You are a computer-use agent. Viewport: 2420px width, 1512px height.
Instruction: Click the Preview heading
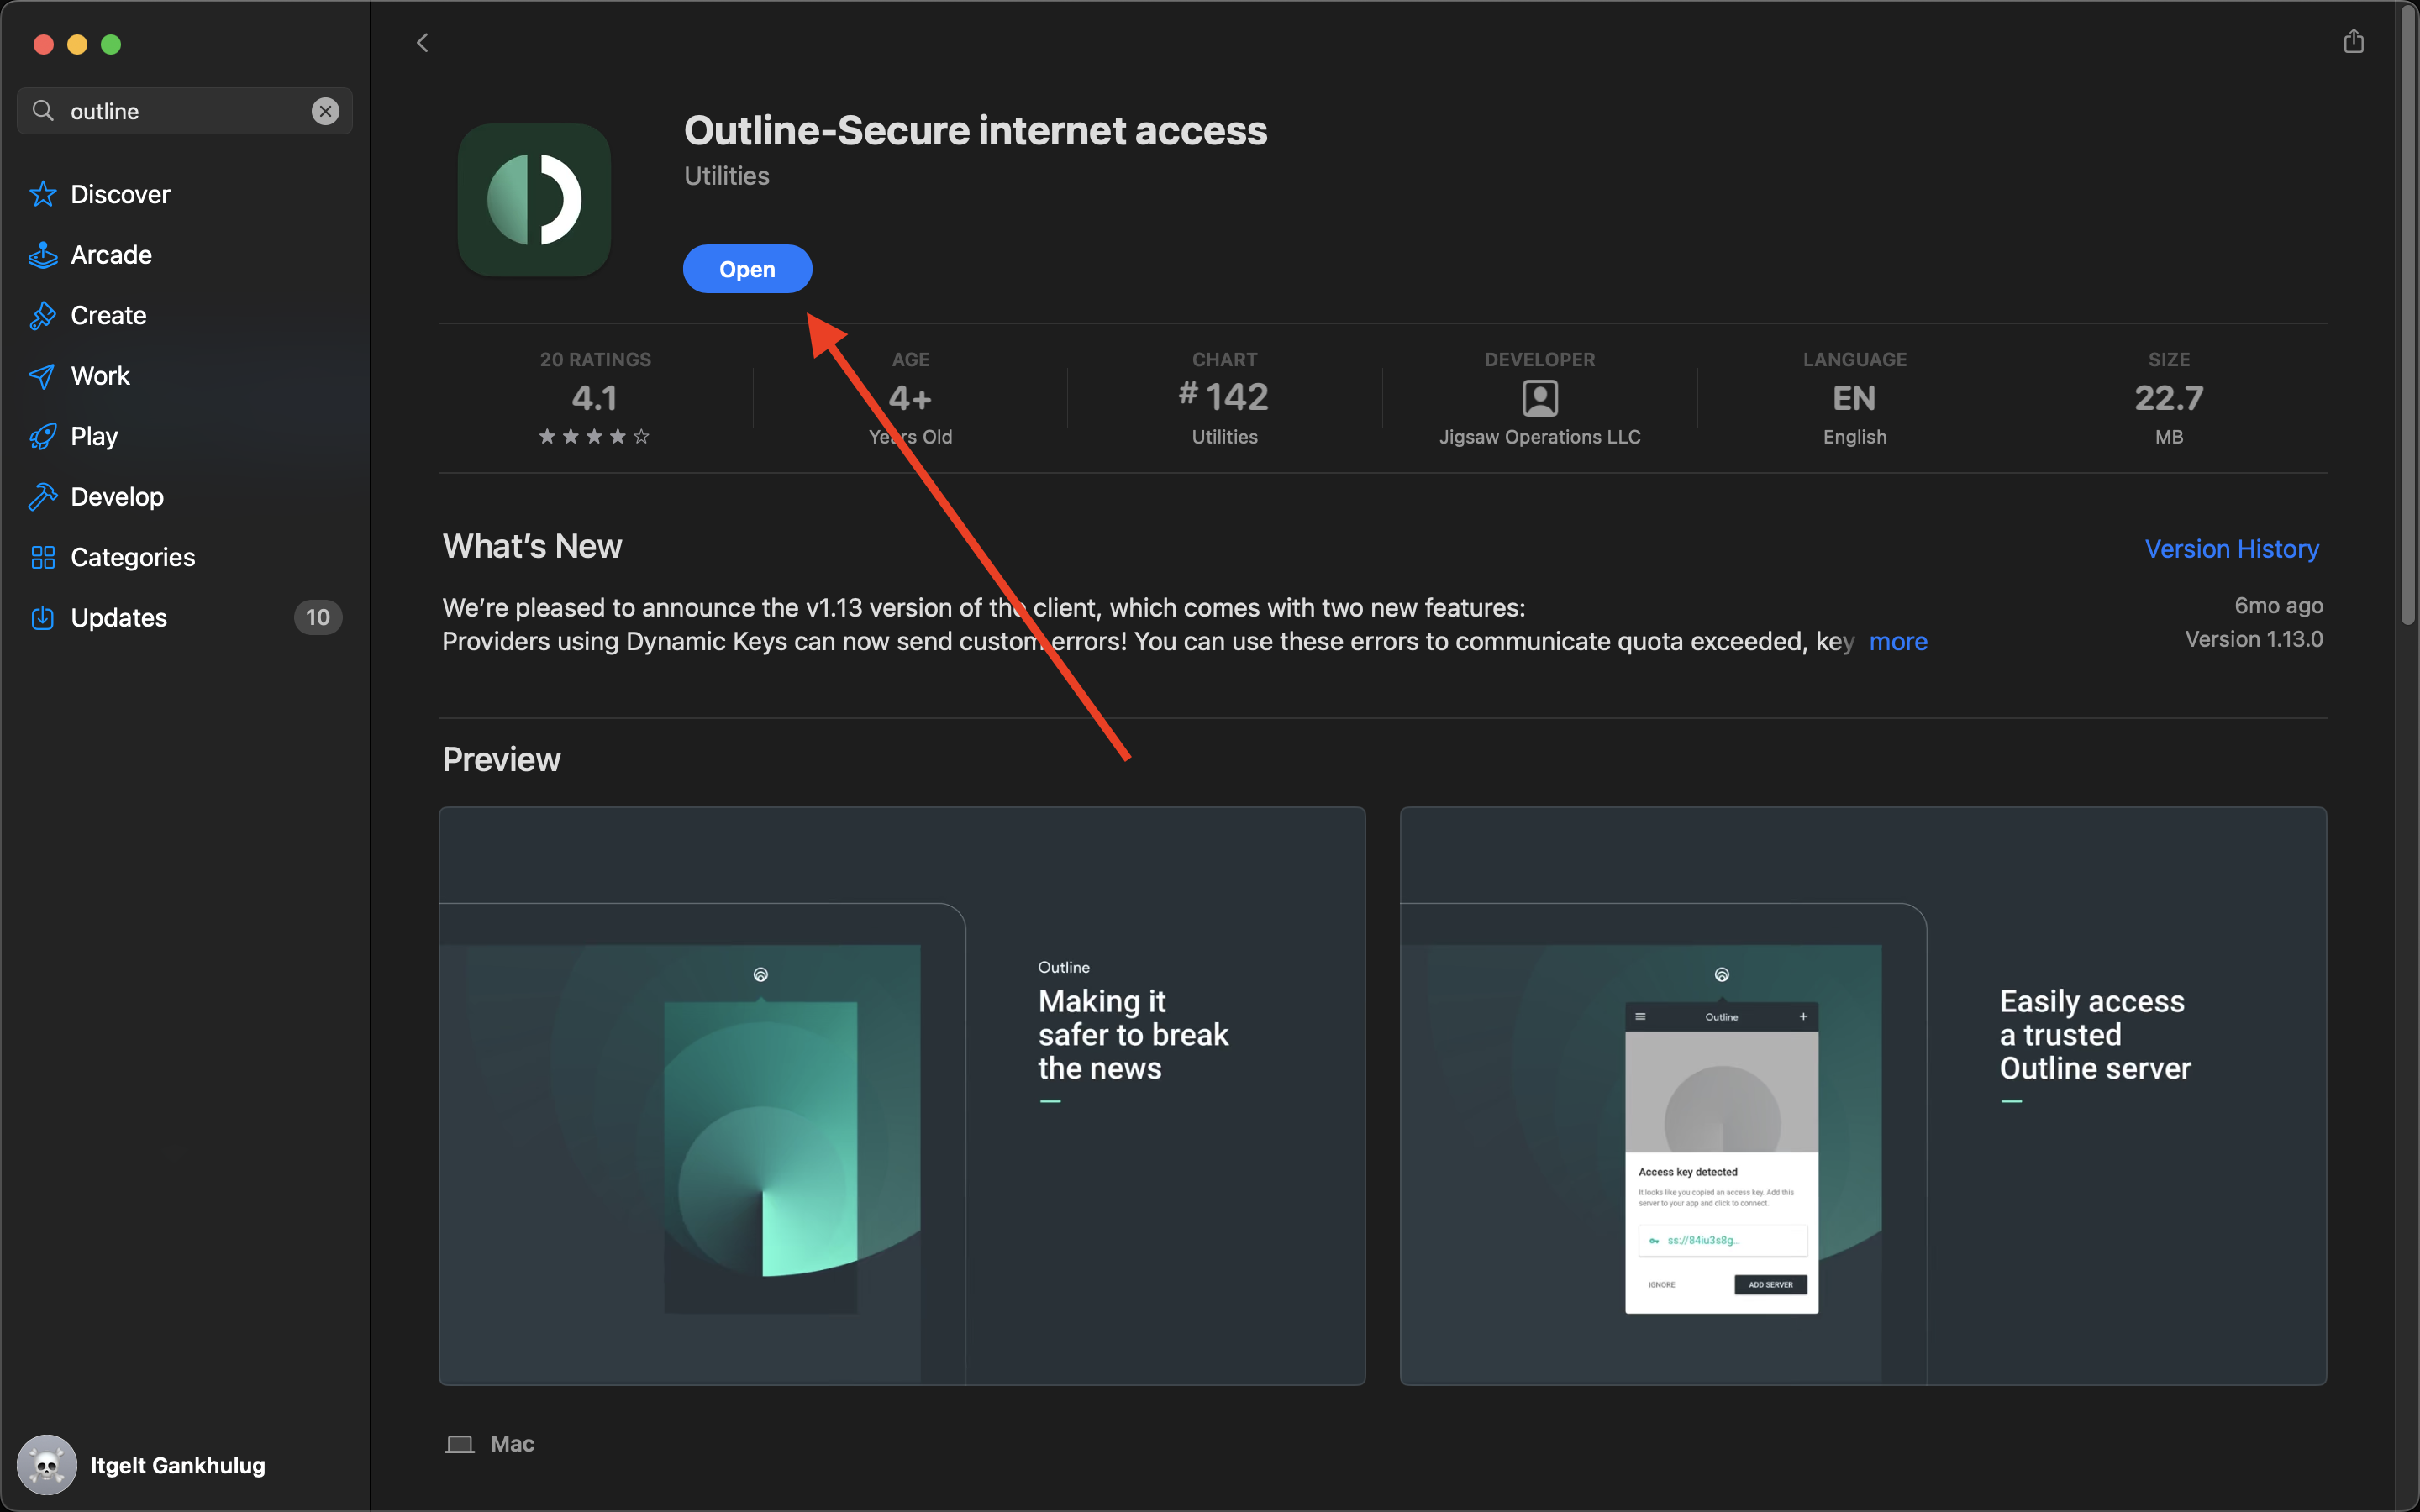click(x=501, y=760)
